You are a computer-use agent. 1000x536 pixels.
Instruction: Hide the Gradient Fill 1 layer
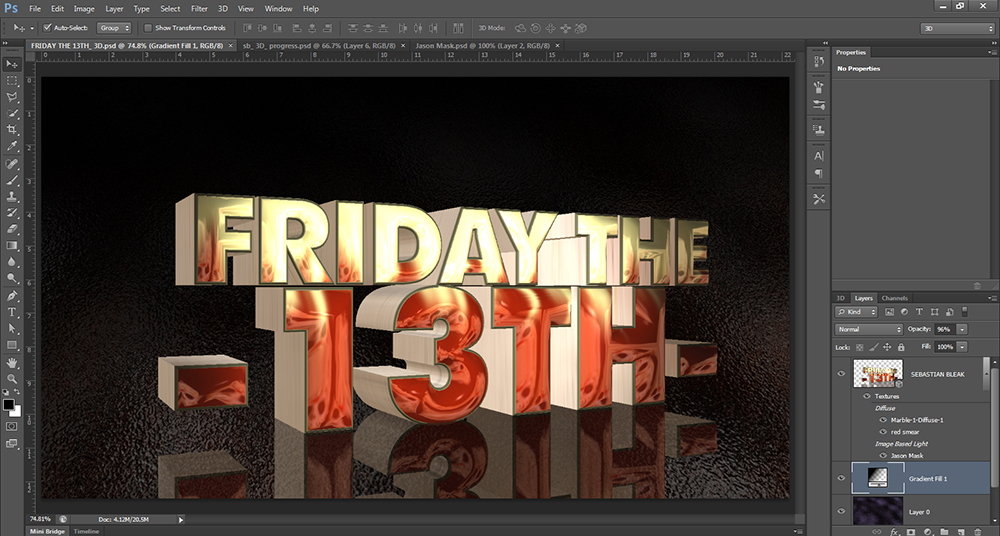coord(840,480)
